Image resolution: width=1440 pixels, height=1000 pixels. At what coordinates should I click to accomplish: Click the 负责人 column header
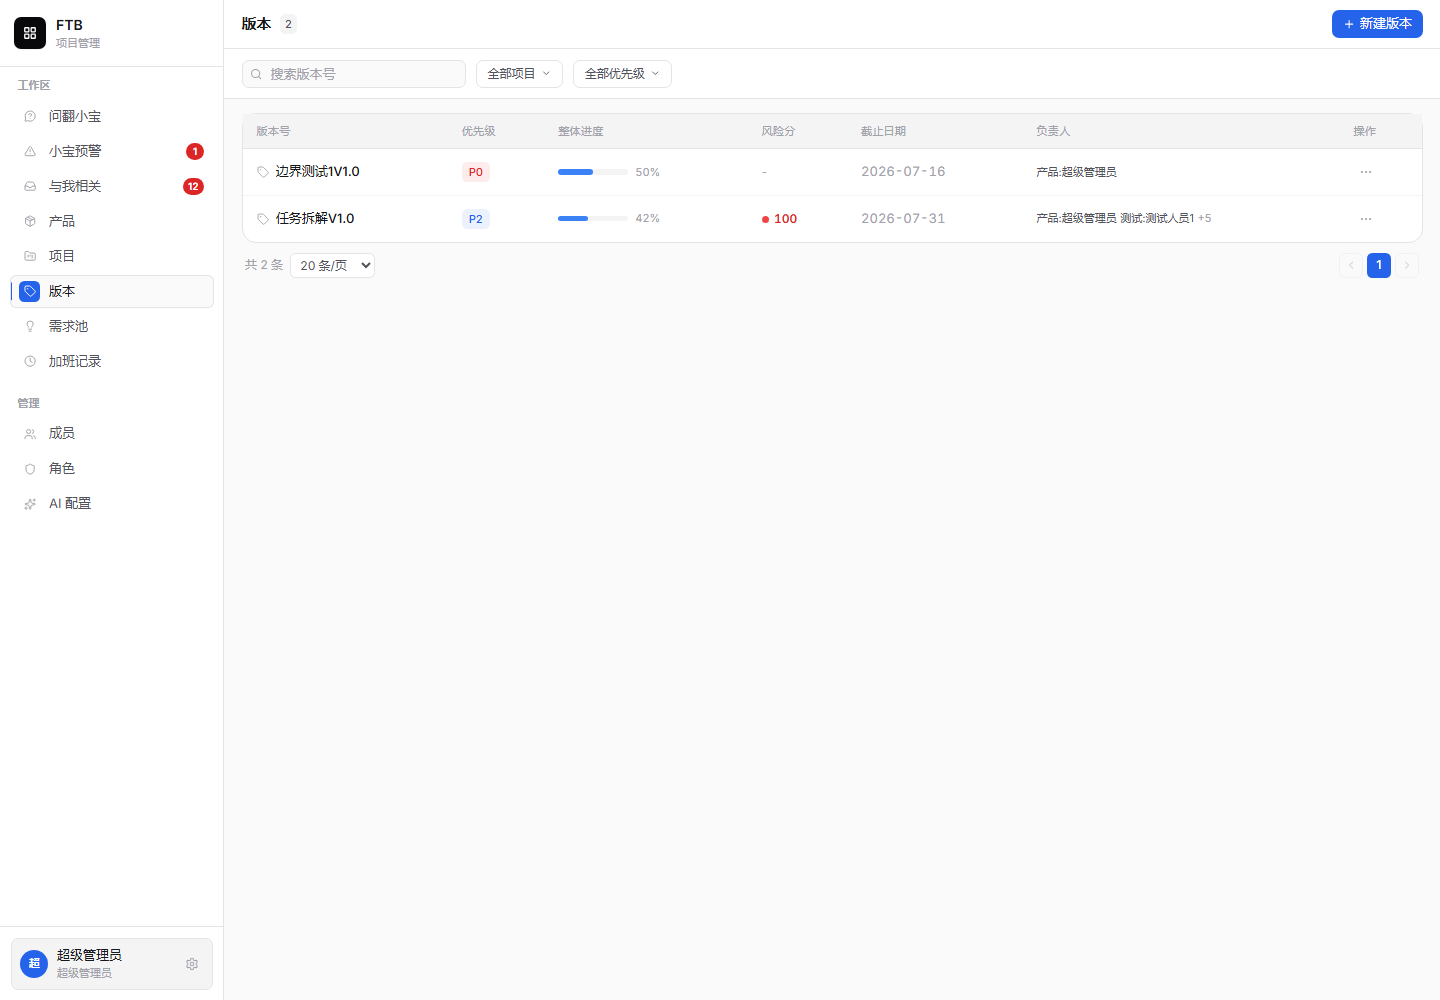click(x=1053, y=132)
